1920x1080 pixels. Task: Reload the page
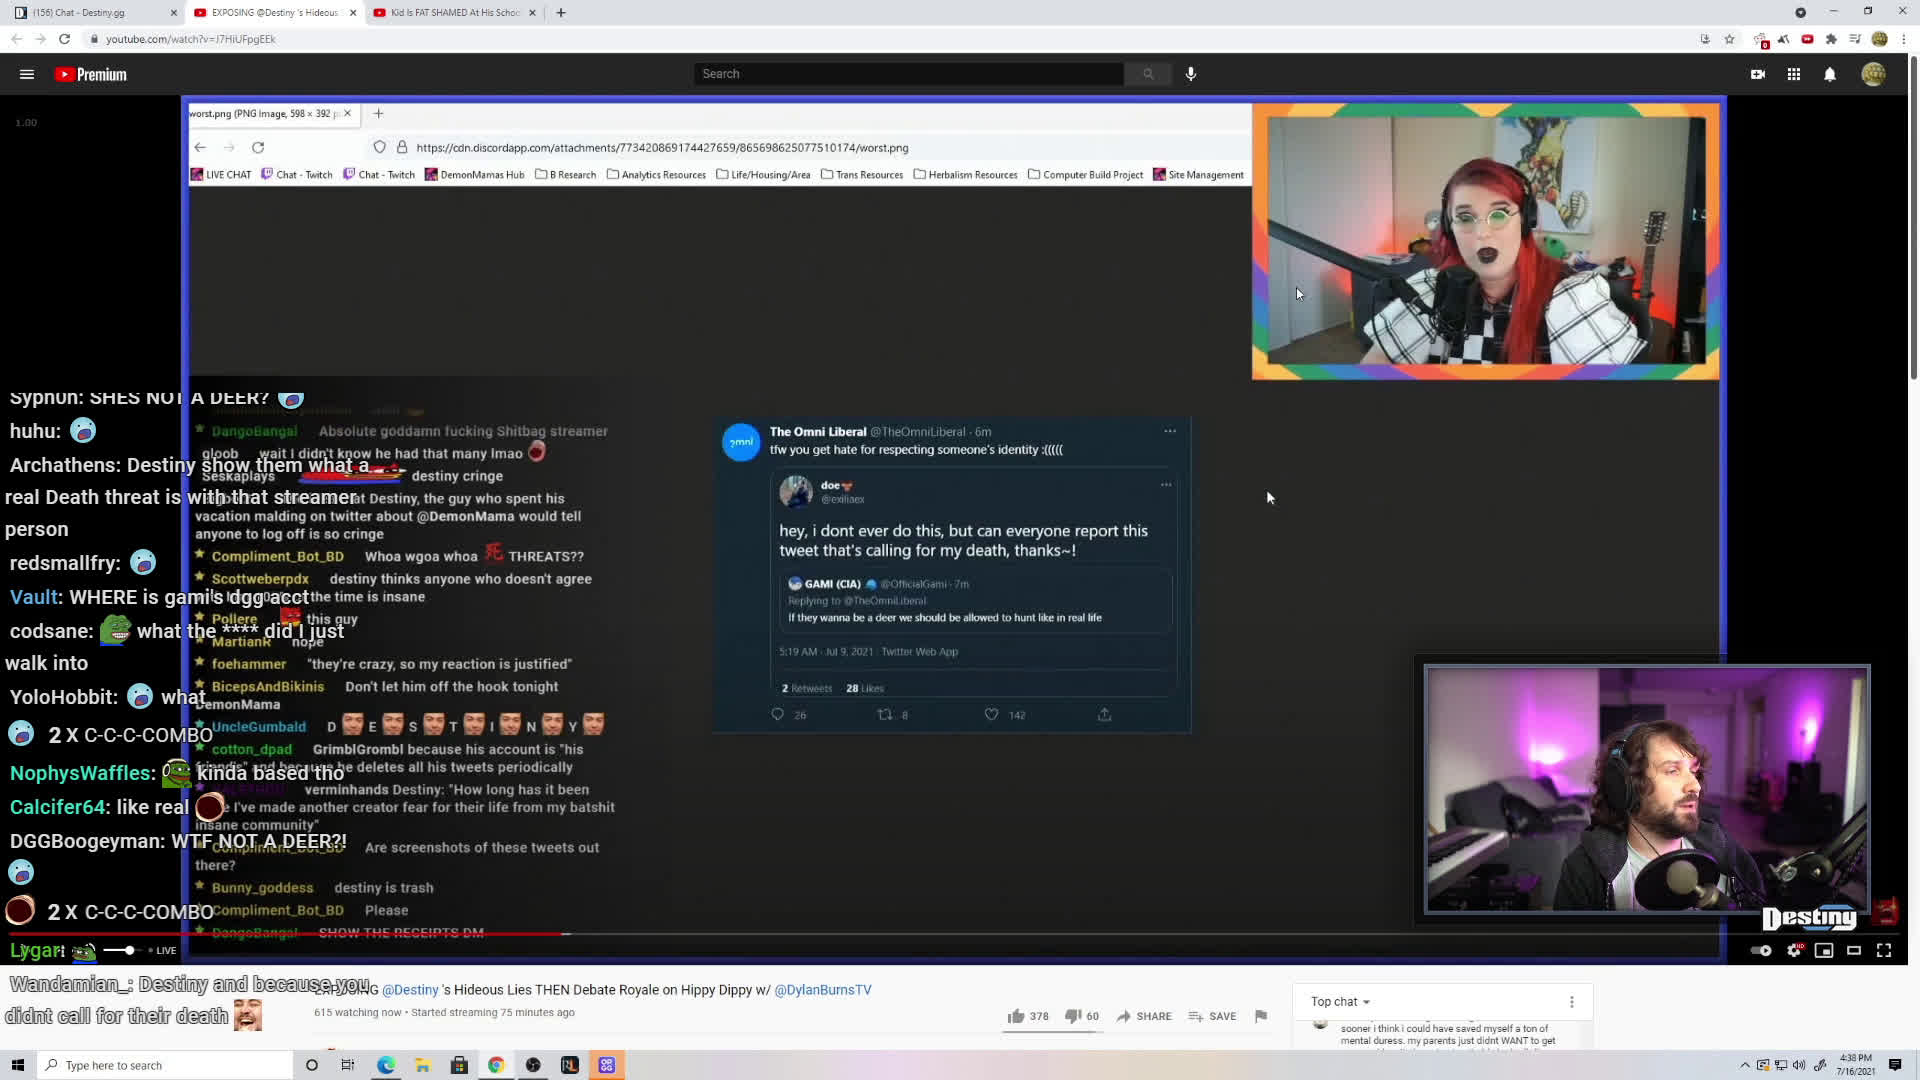[x=64, y=39]
